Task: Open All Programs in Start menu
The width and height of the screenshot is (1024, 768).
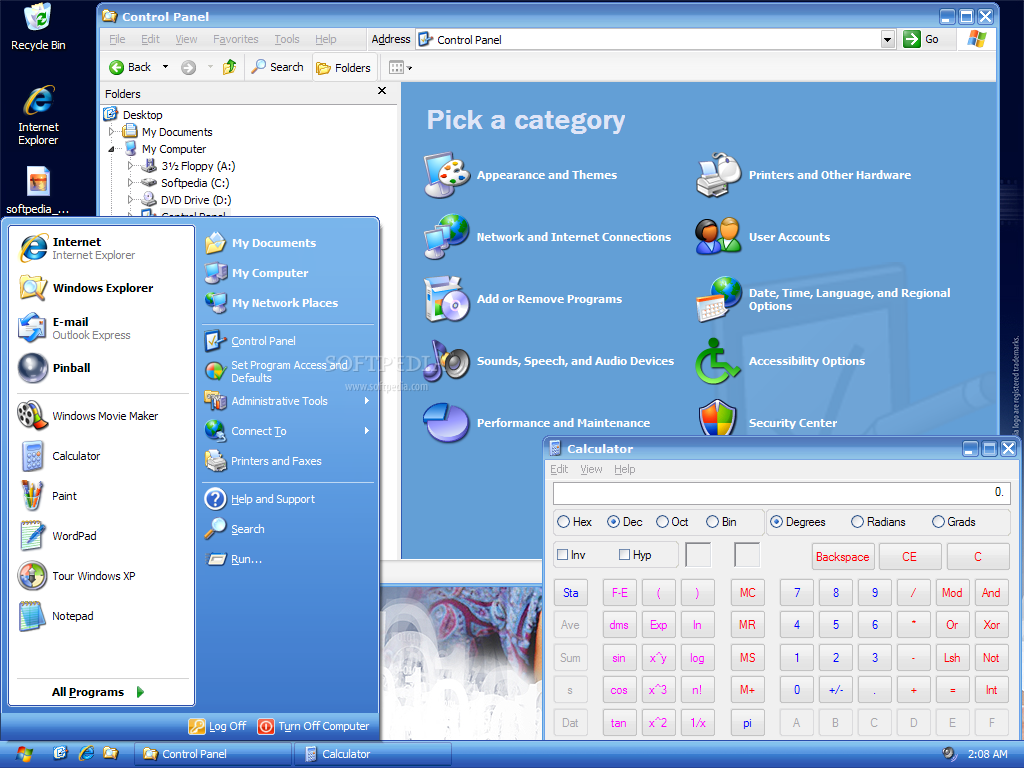Action: [x=99, y=692]
